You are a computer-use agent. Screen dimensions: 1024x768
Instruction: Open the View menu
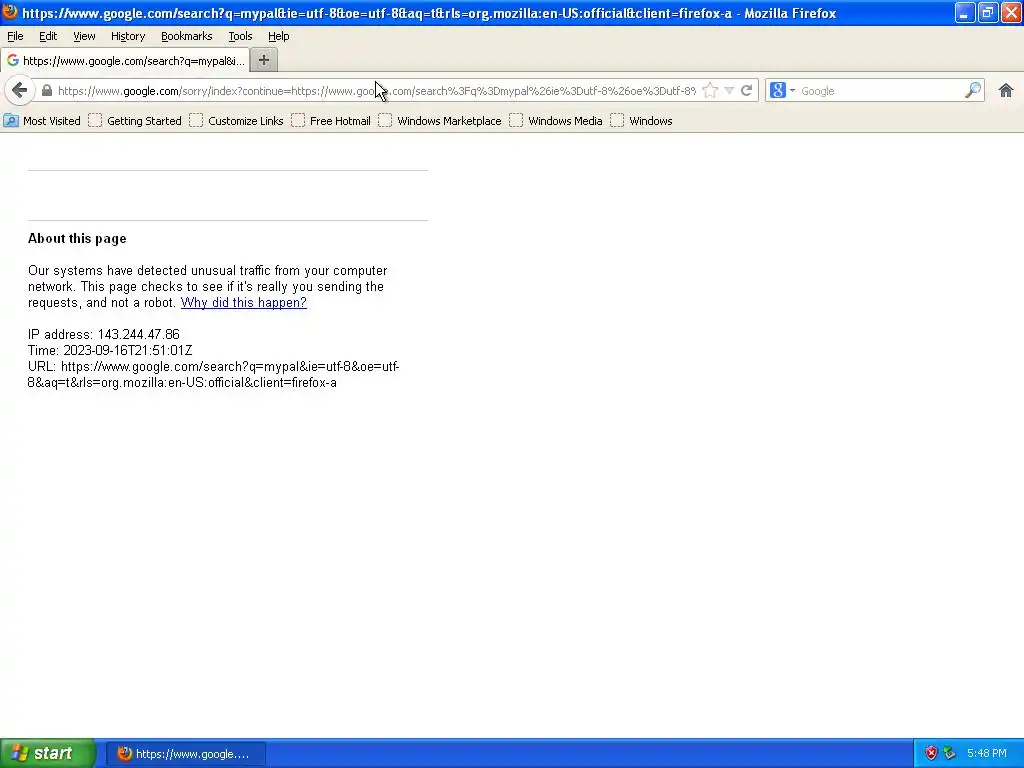coord(84,37)
